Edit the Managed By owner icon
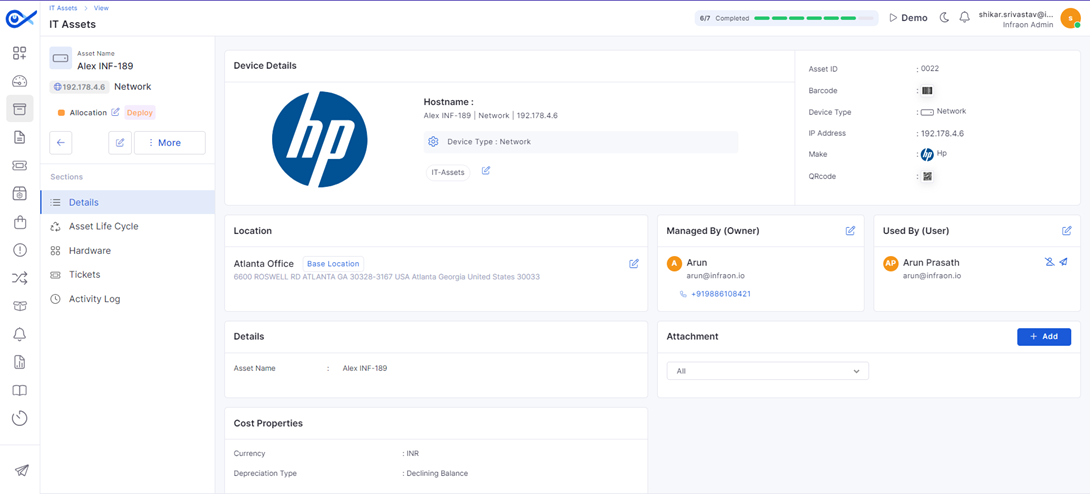Viewport: 1090px width, 494px height. click(850, 231)
